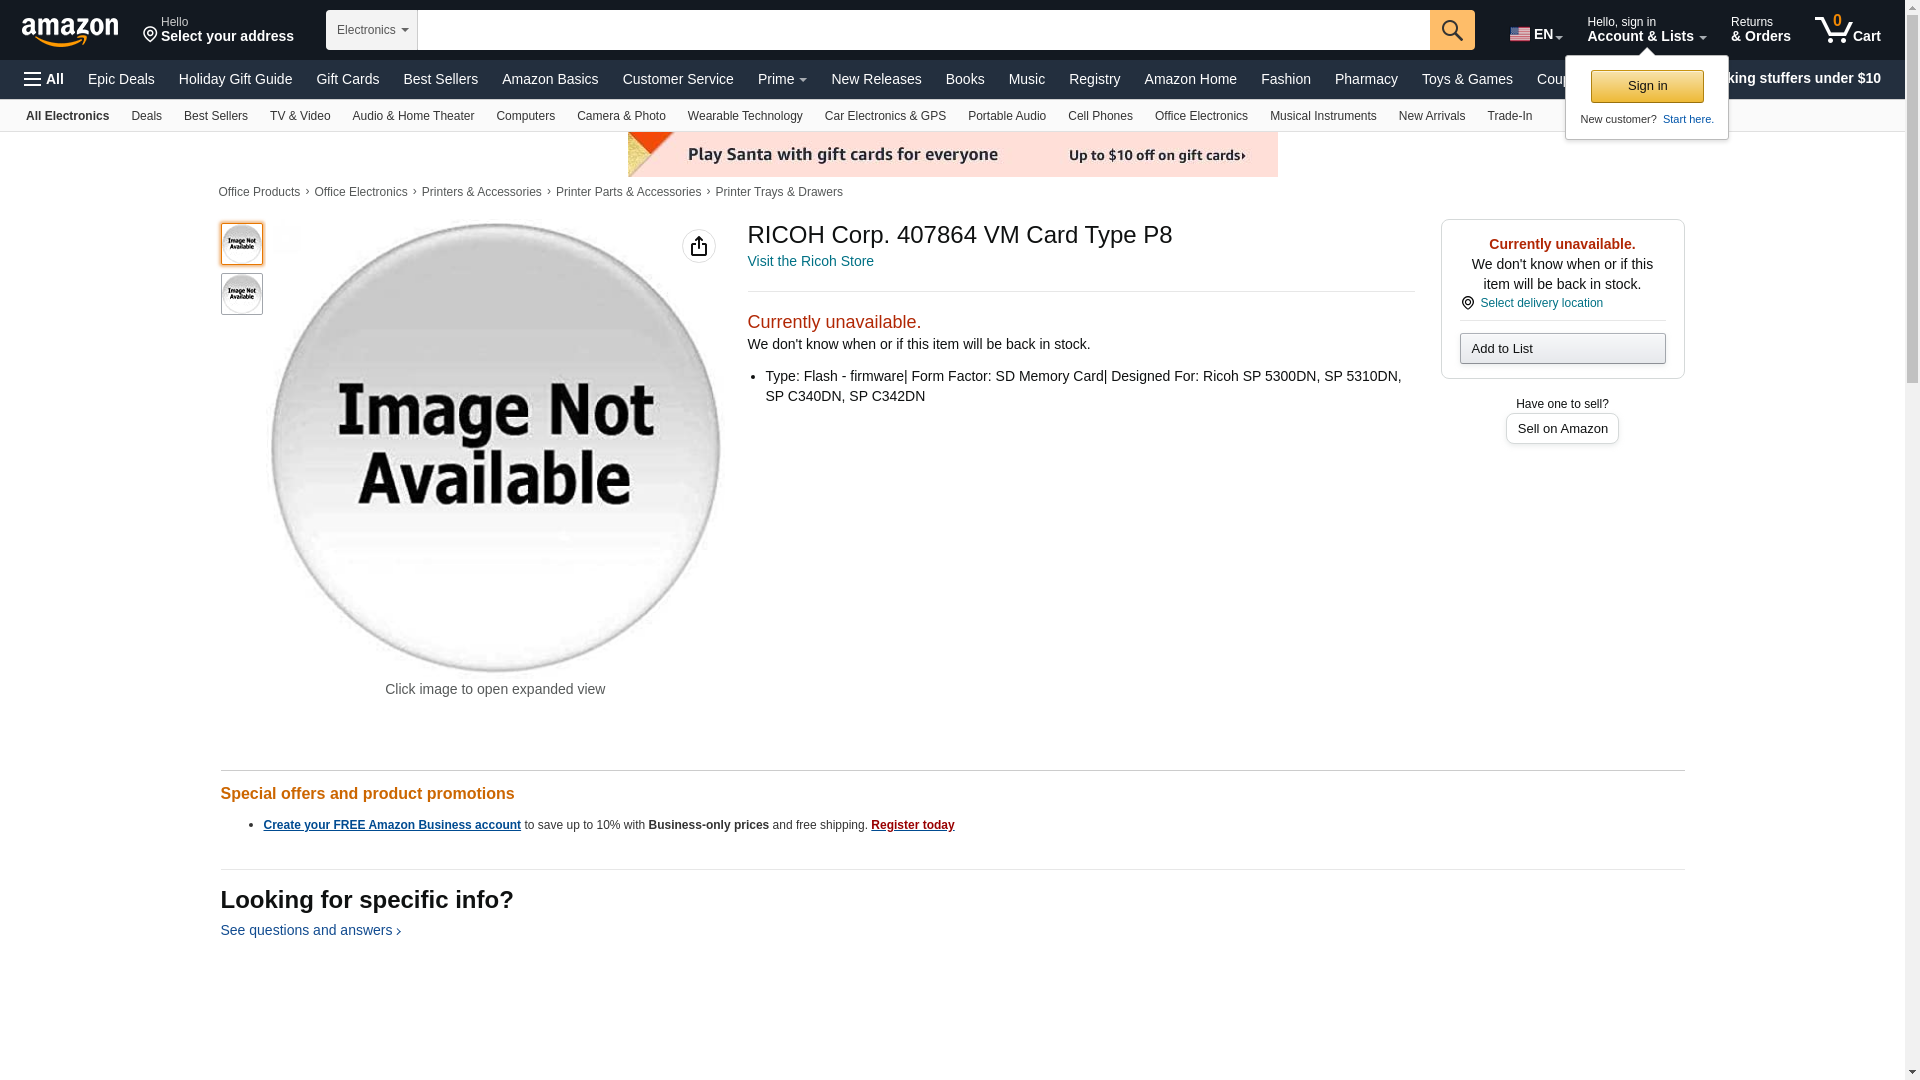Click Sell on Amazon button

pyautogui.click(x=1561, y=429)
